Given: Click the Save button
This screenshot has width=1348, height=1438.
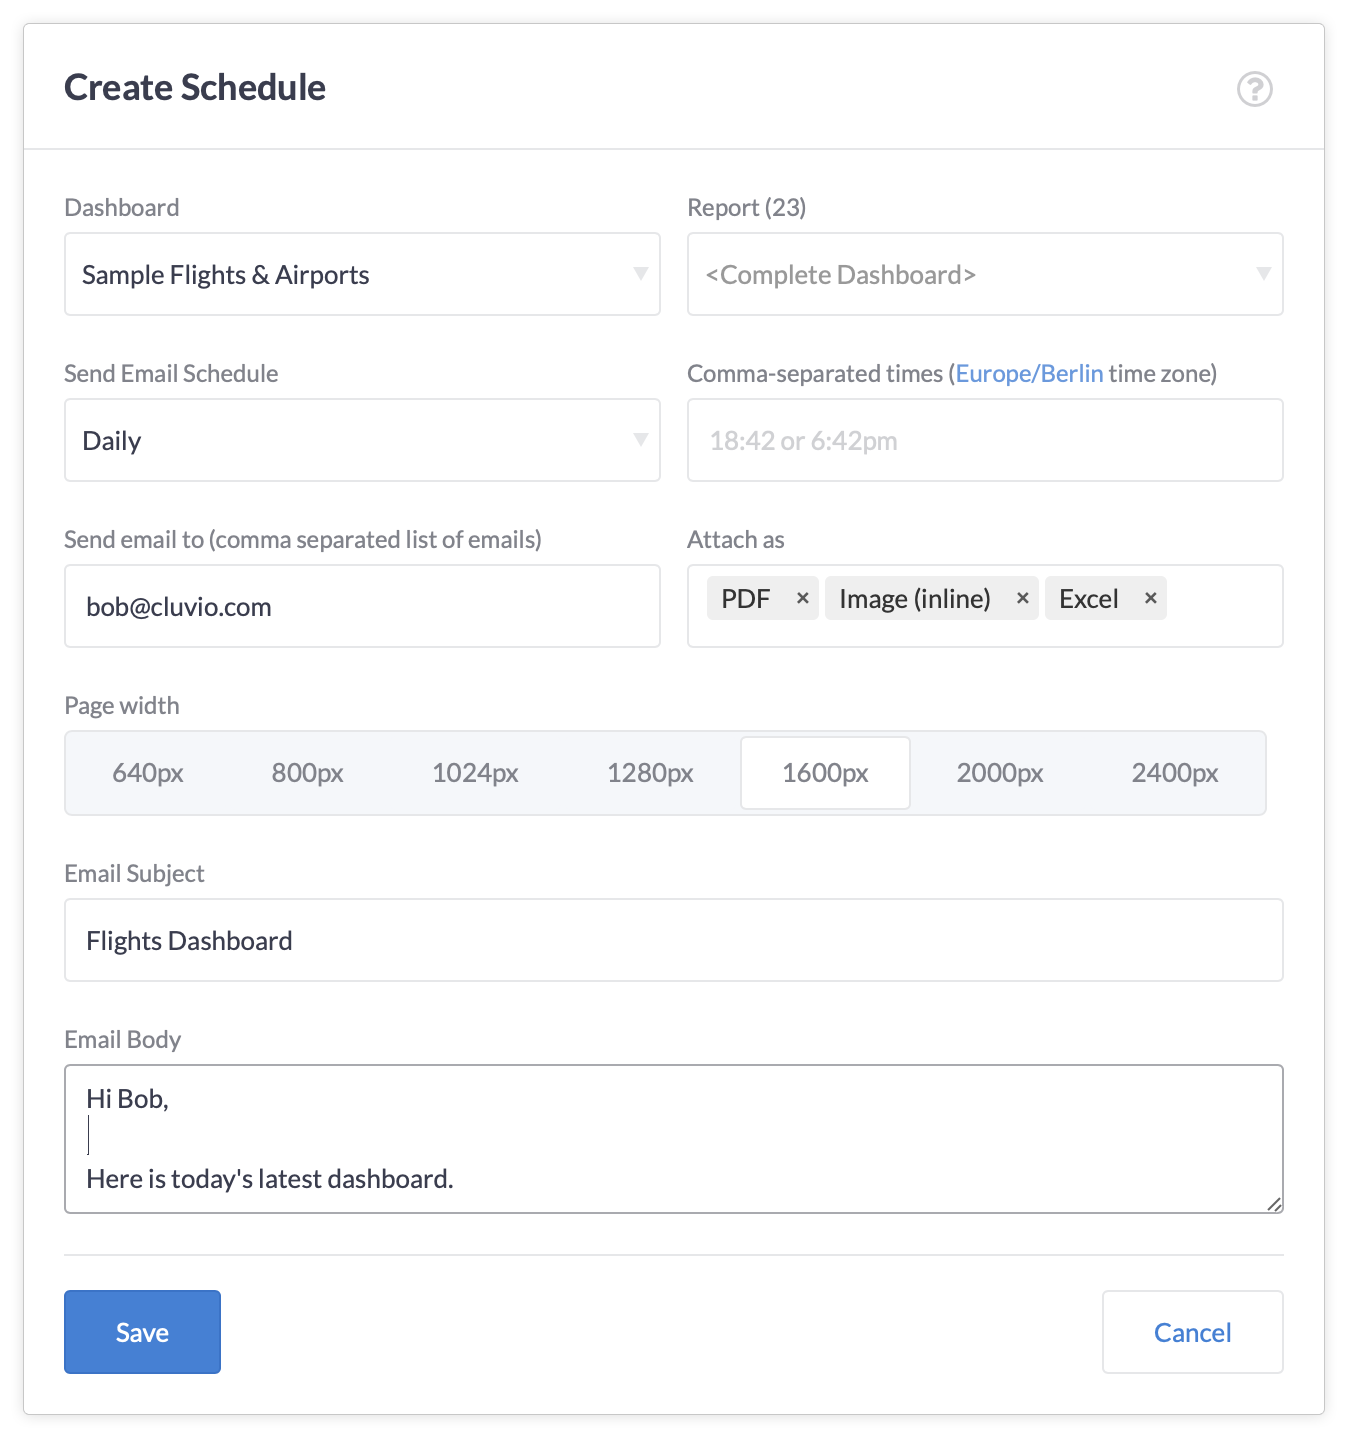Looking at the screenshot, I should [142, 1332].
